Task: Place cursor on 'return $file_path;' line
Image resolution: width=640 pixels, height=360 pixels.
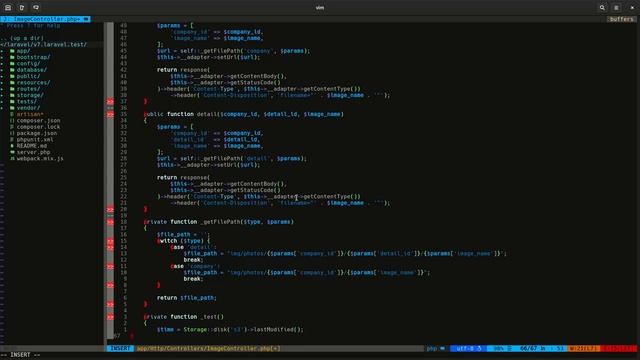Action: (187, 298)
